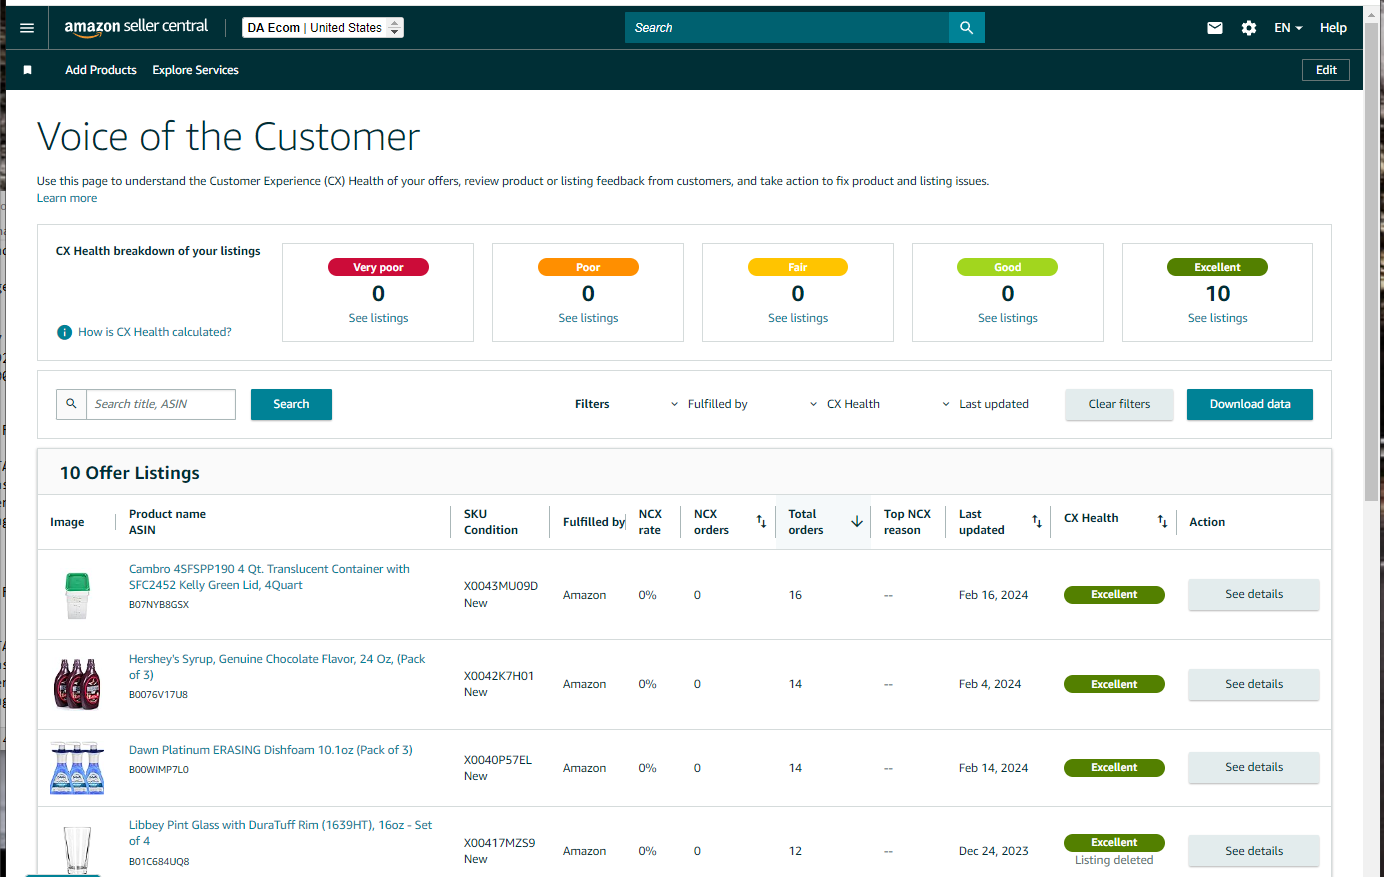The height and width of the screenshot is (877, 1384).
Task: Click the teal Search button
Action: [291, 404]
